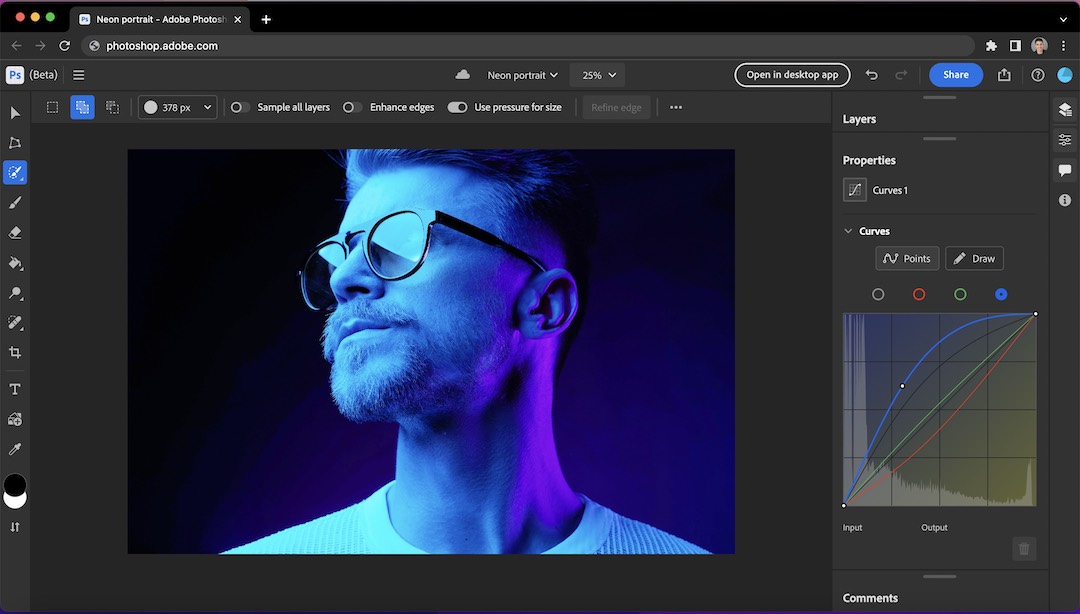Screen dimensions: 1080x614
Task: Open the browser side panel icon
Action: [1015, 45]
